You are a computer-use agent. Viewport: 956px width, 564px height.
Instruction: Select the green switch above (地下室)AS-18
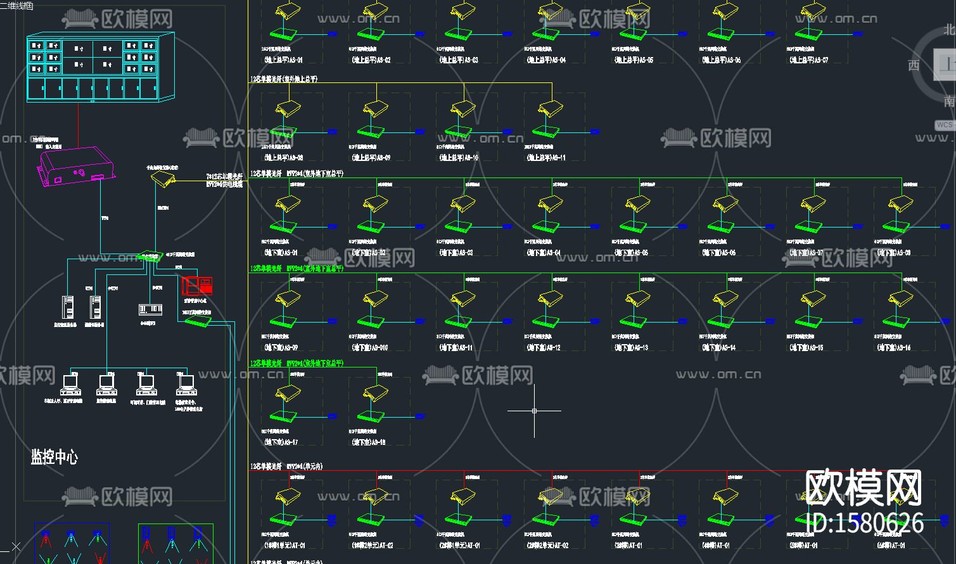[x=371, y=416]
